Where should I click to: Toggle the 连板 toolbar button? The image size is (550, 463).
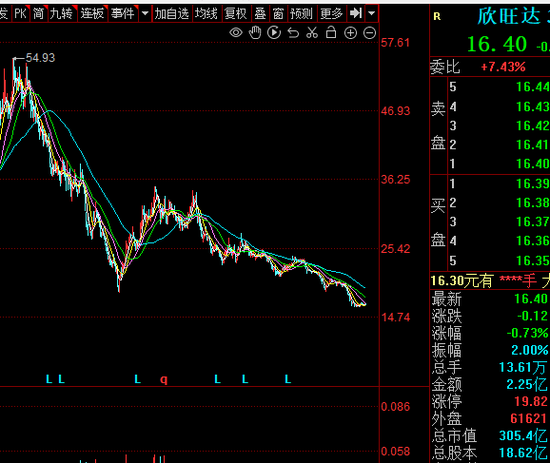92,14
